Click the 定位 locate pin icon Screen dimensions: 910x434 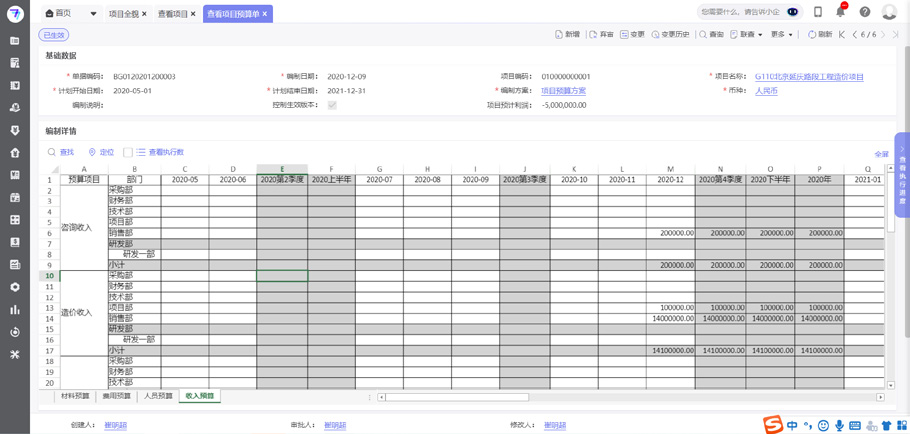92,152
